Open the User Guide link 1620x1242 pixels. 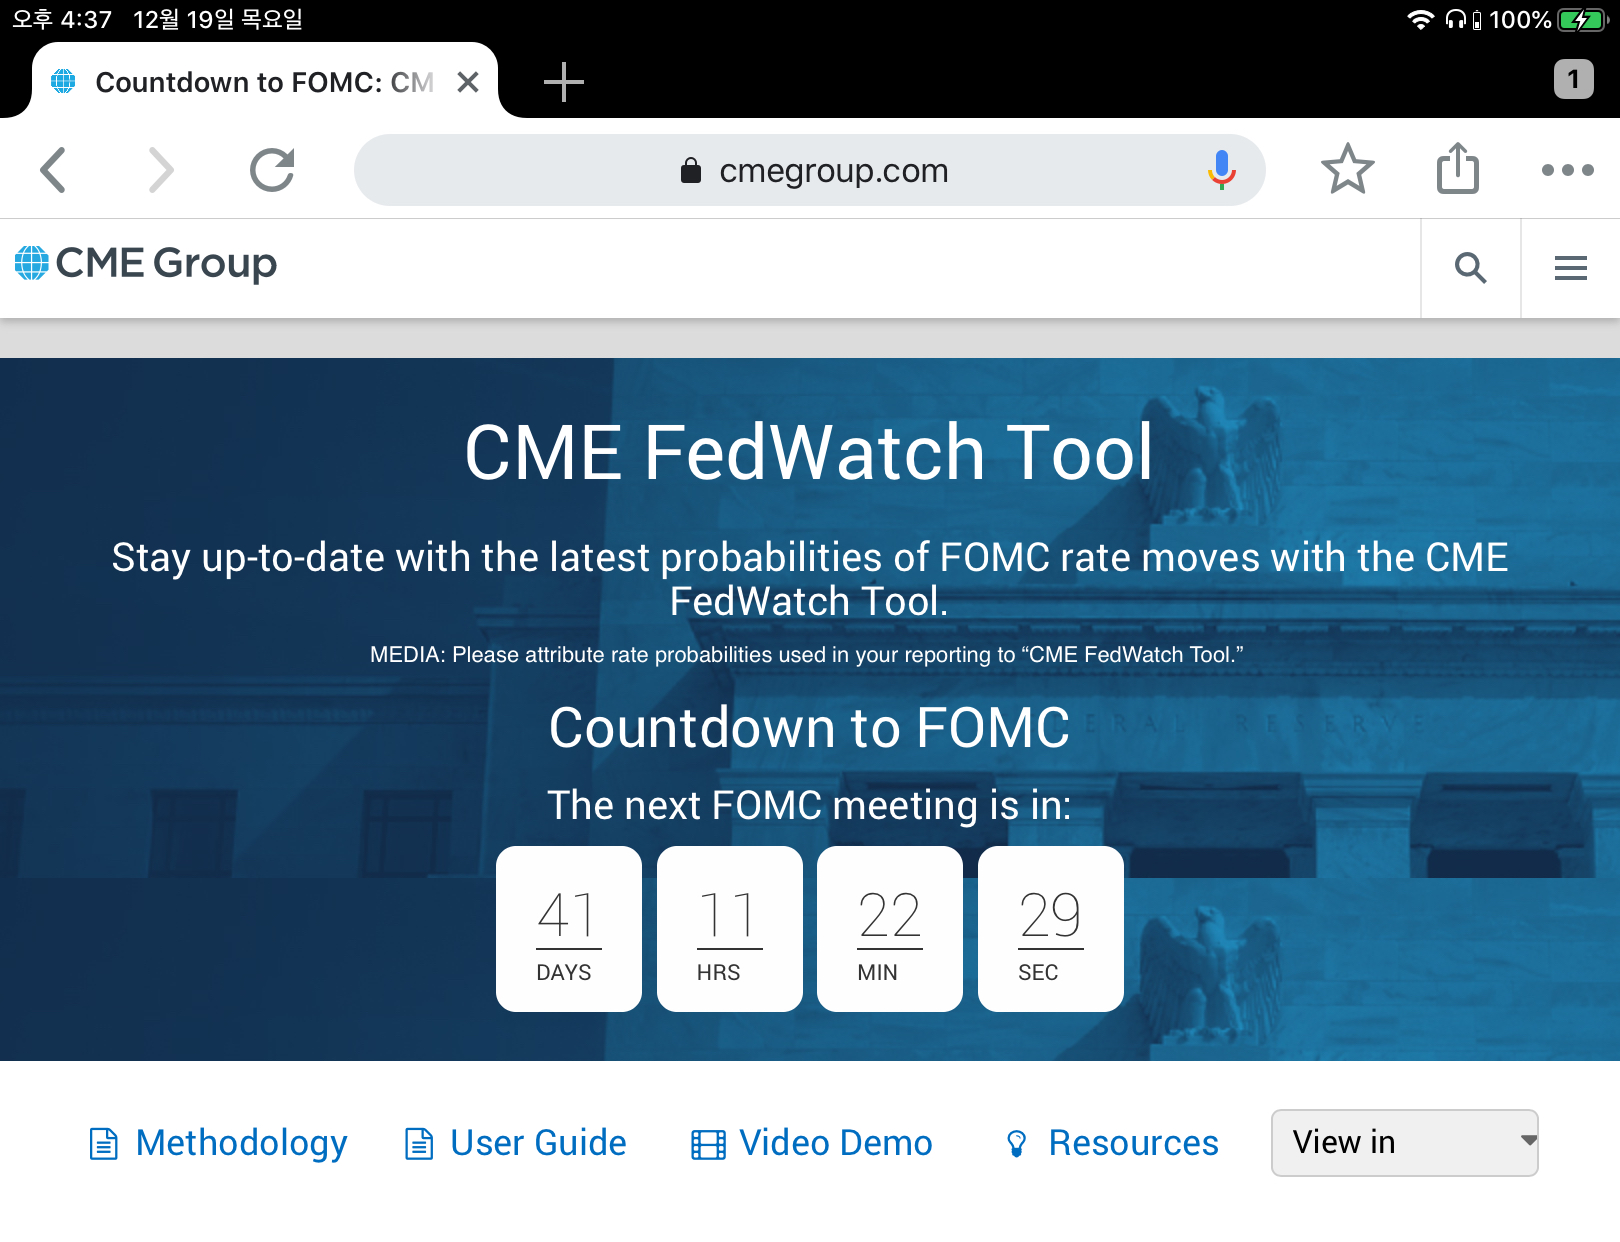(515, 1143)
